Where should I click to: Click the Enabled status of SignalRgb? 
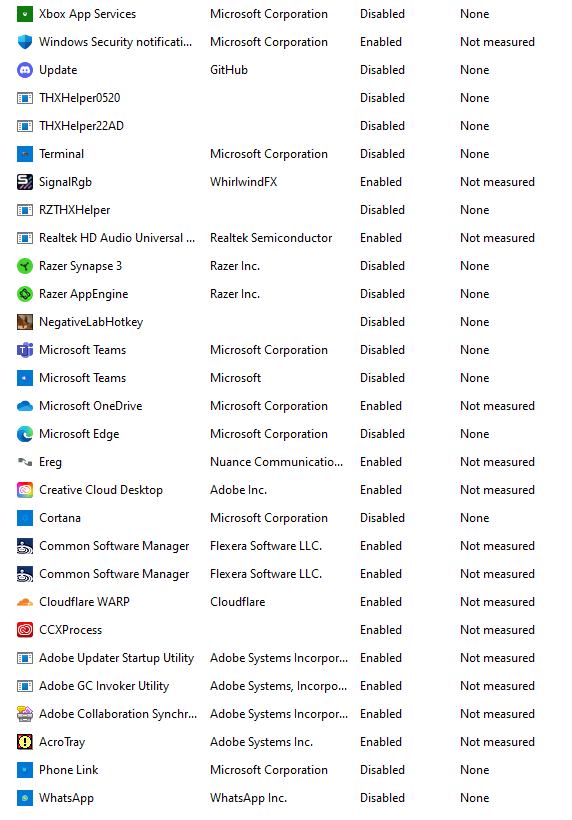381,182
